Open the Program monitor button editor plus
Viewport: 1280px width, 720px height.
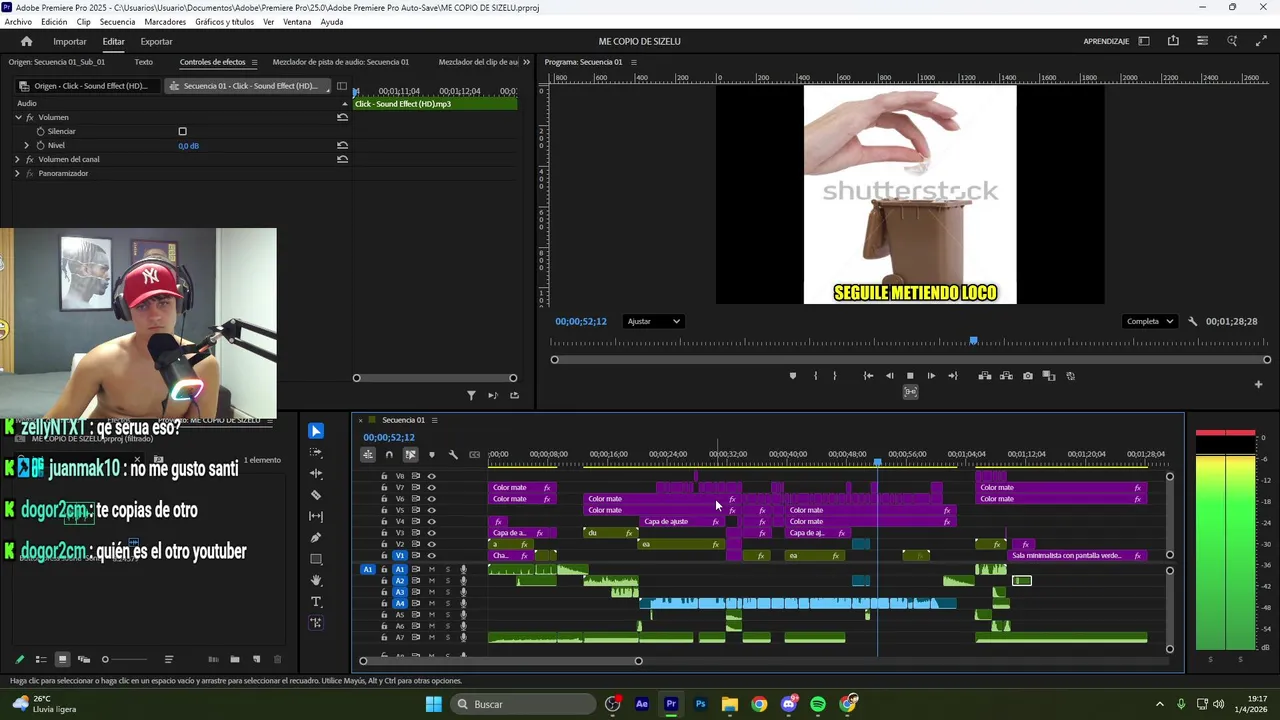click(x=1258, y=384)
